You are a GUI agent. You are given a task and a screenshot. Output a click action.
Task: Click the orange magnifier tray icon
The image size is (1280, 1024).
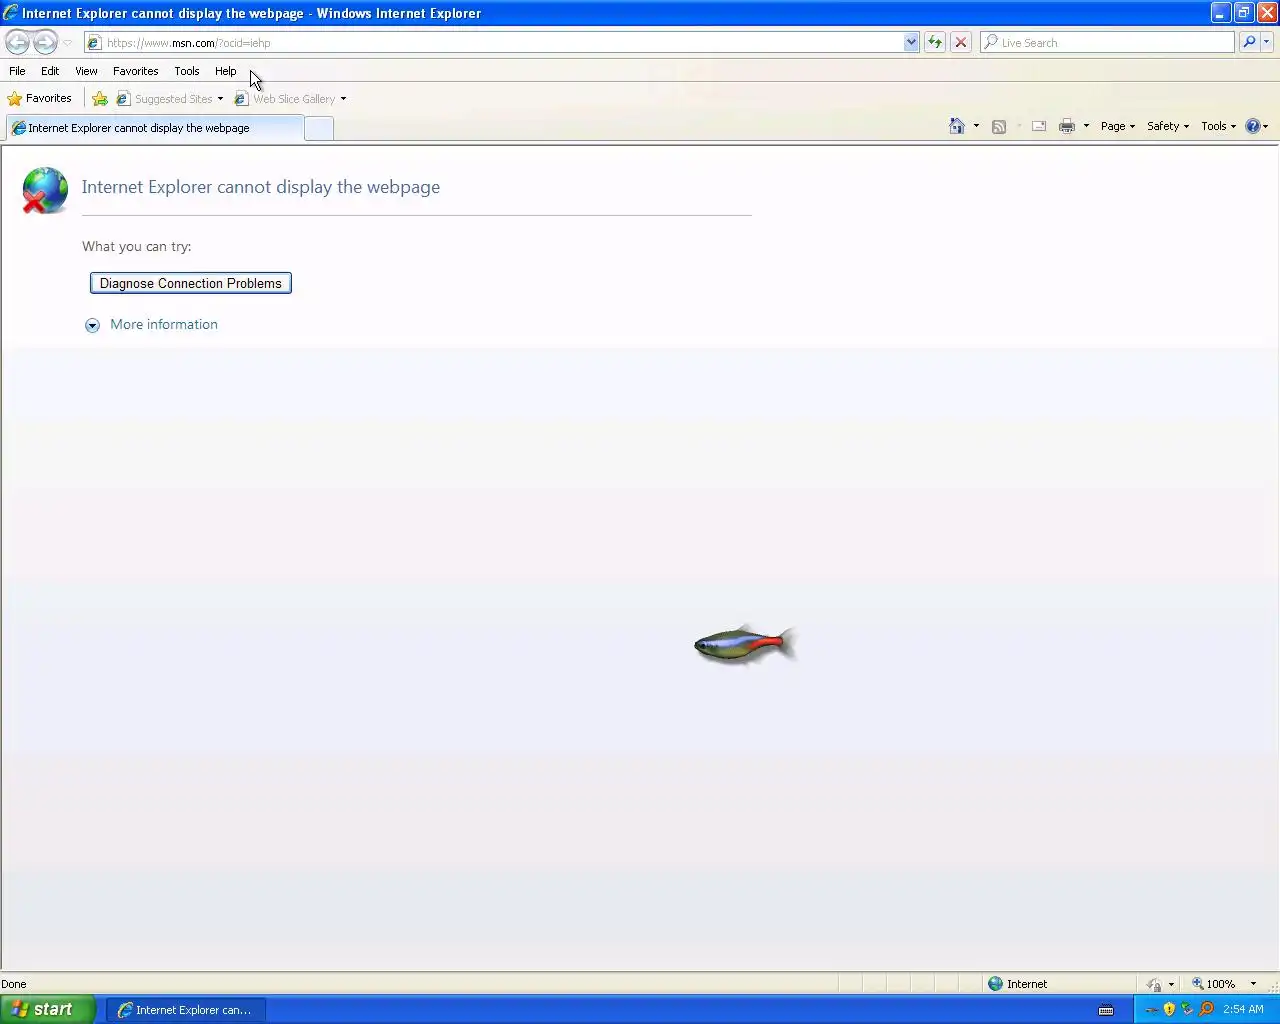coord(1206,1009)
